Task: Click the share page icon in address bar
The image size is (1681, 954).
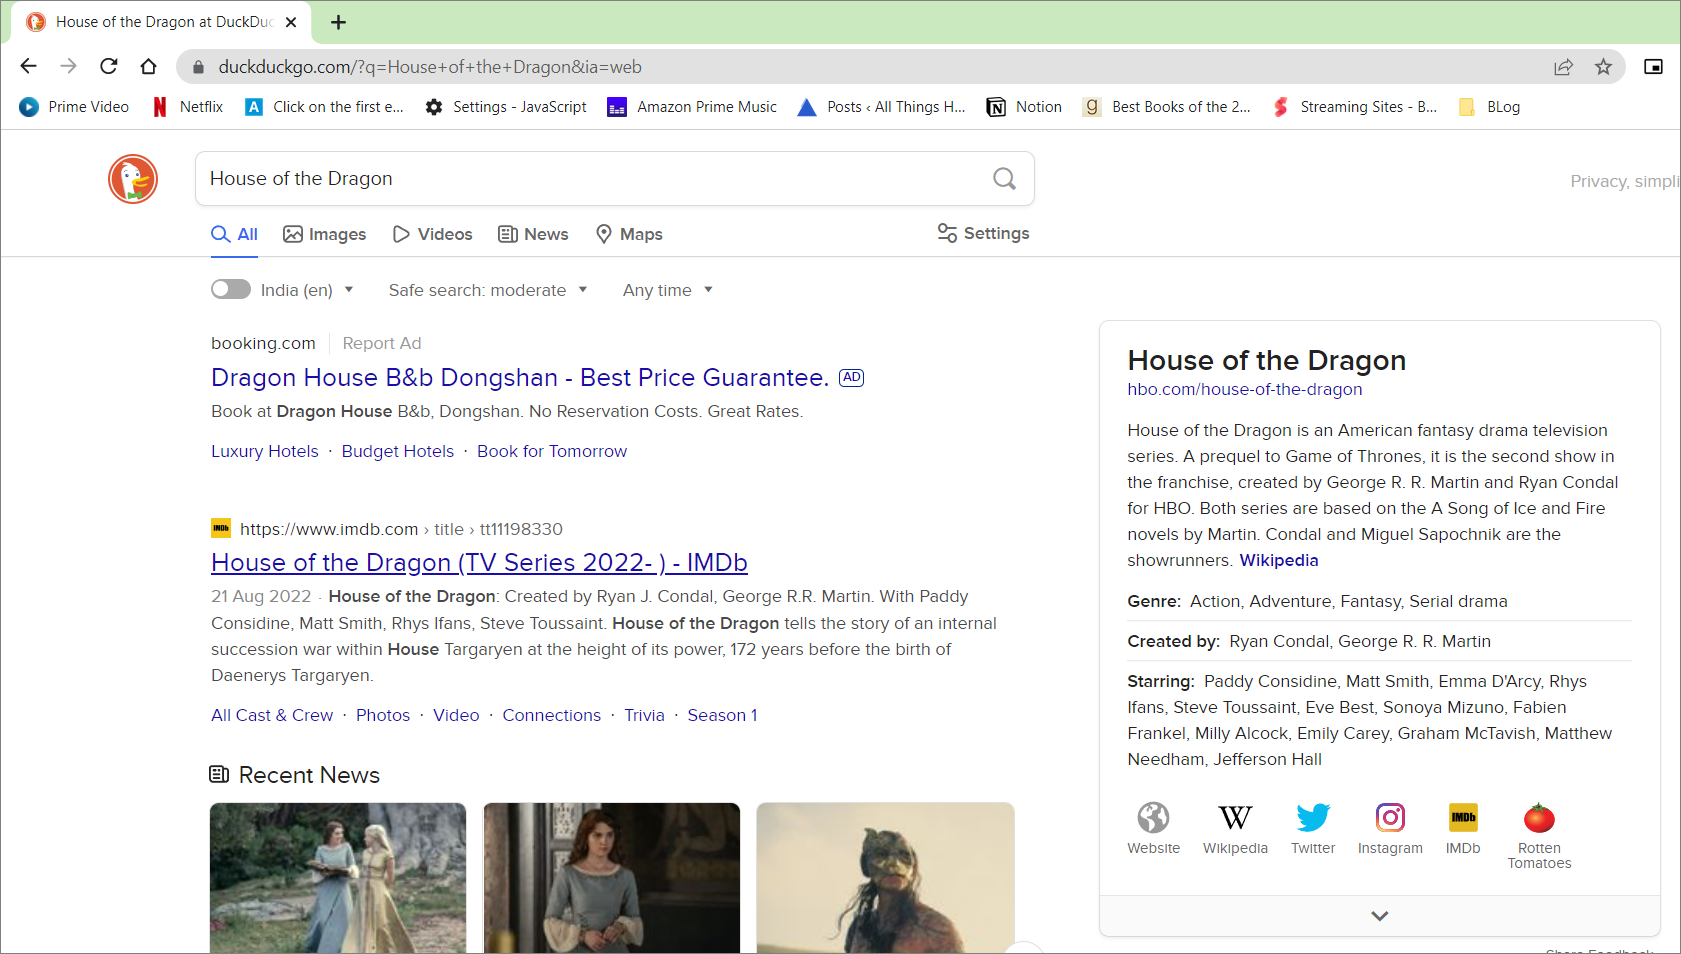Action: [x=1563, y=67]
